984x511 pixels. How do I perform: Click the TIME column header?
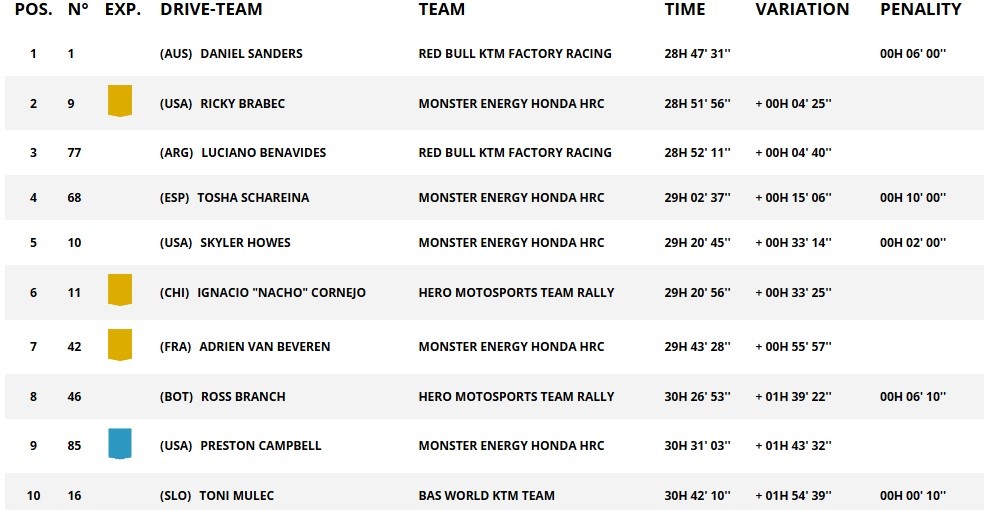685,10
